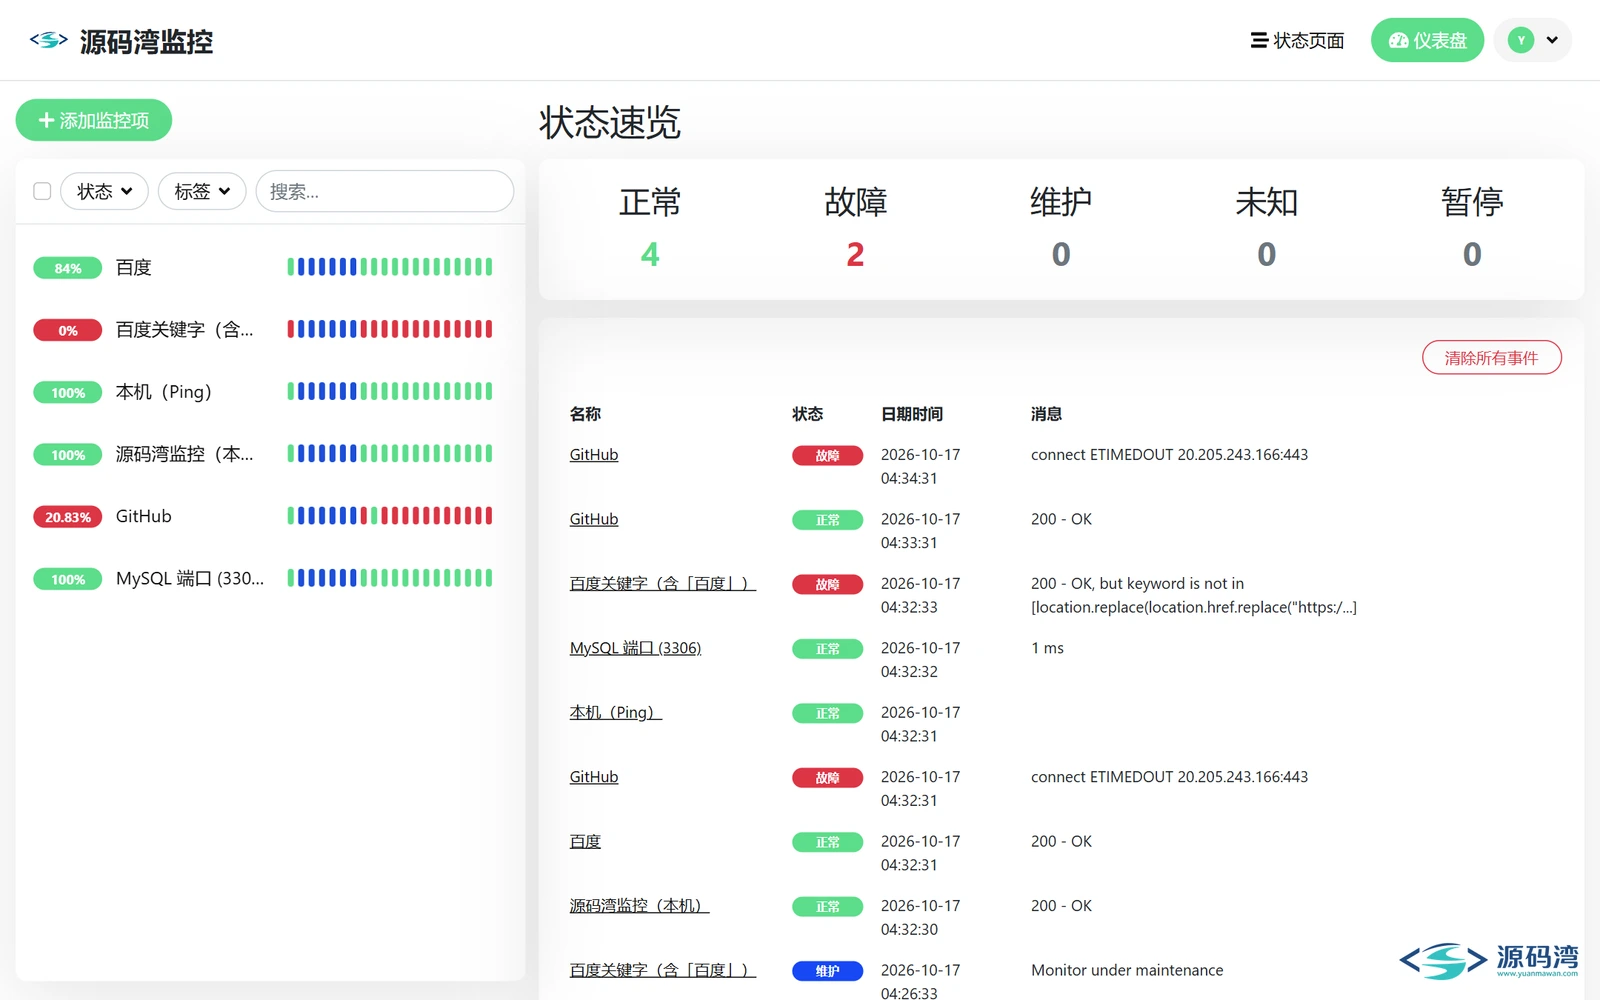Click the 1 ms message text

point(1047,648)
